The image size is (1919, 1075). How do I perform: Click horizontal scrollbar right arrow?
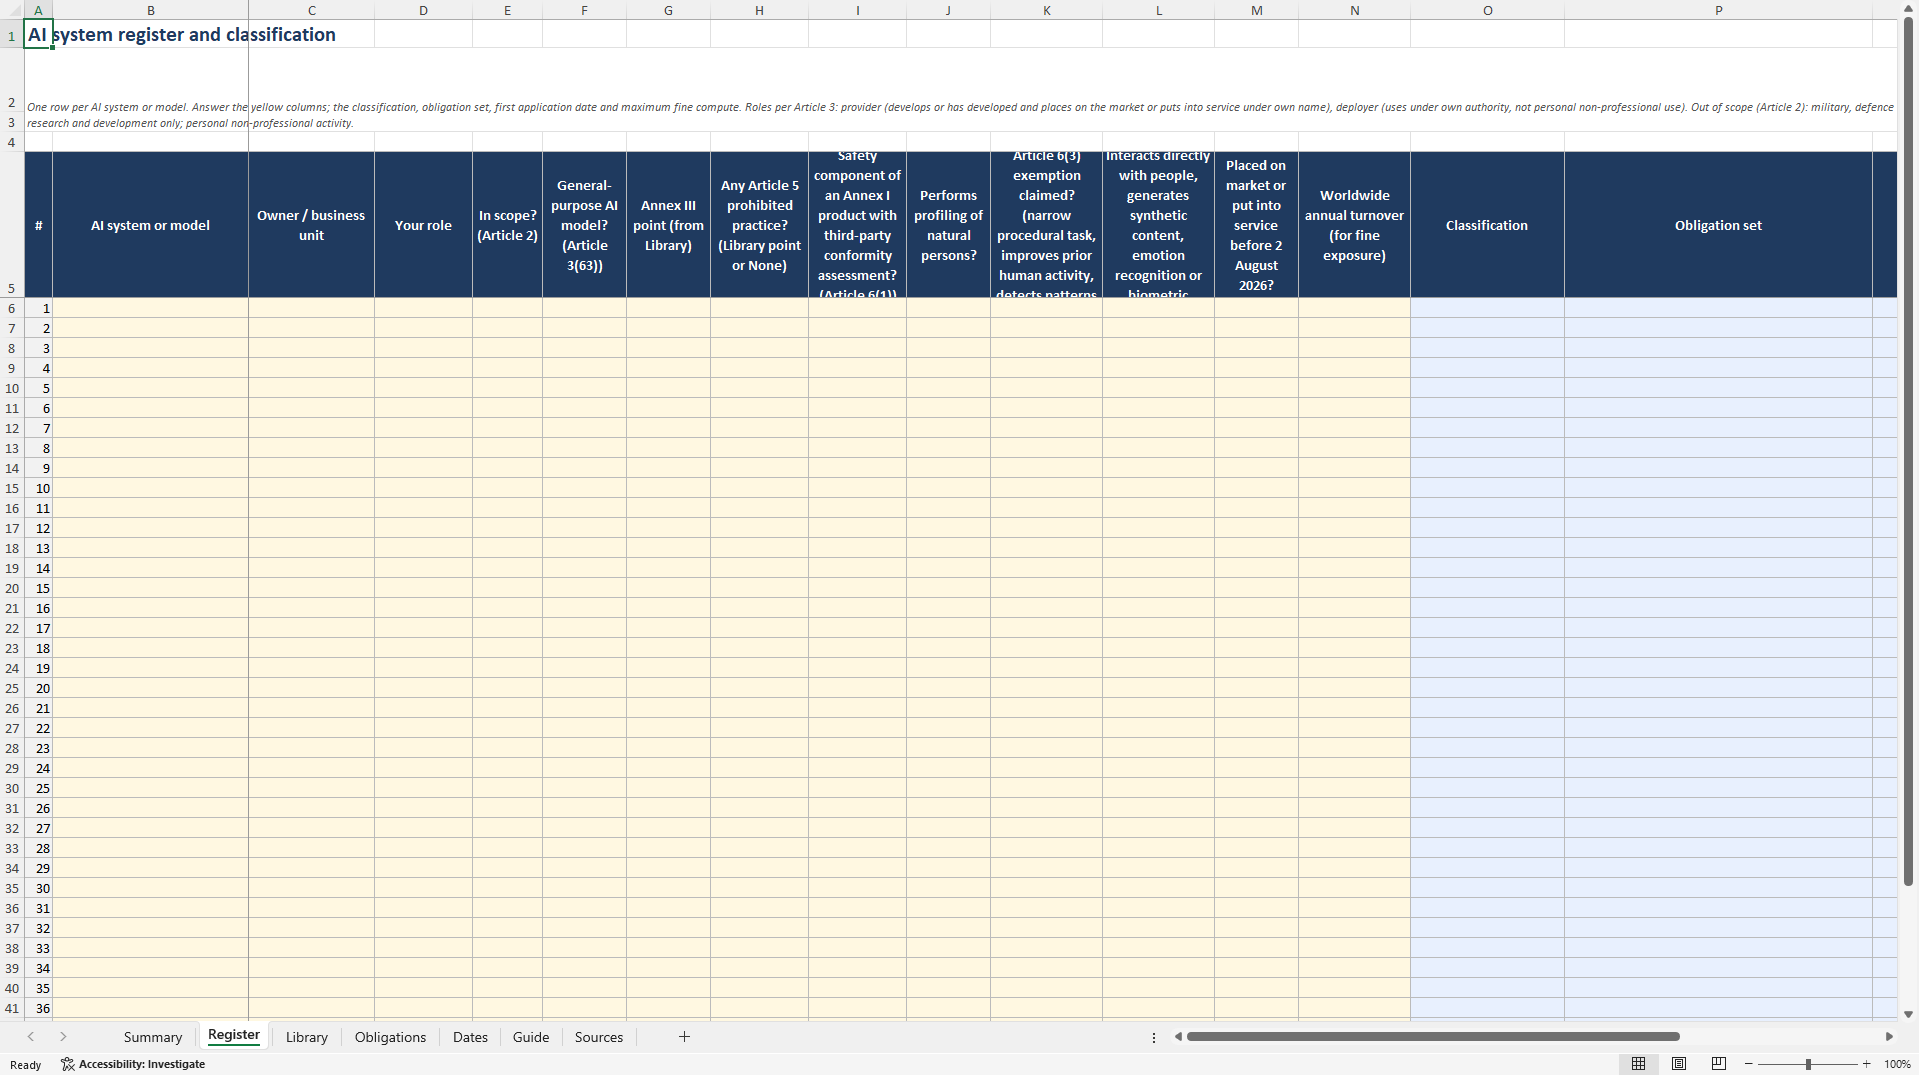click(1889, 1037)
